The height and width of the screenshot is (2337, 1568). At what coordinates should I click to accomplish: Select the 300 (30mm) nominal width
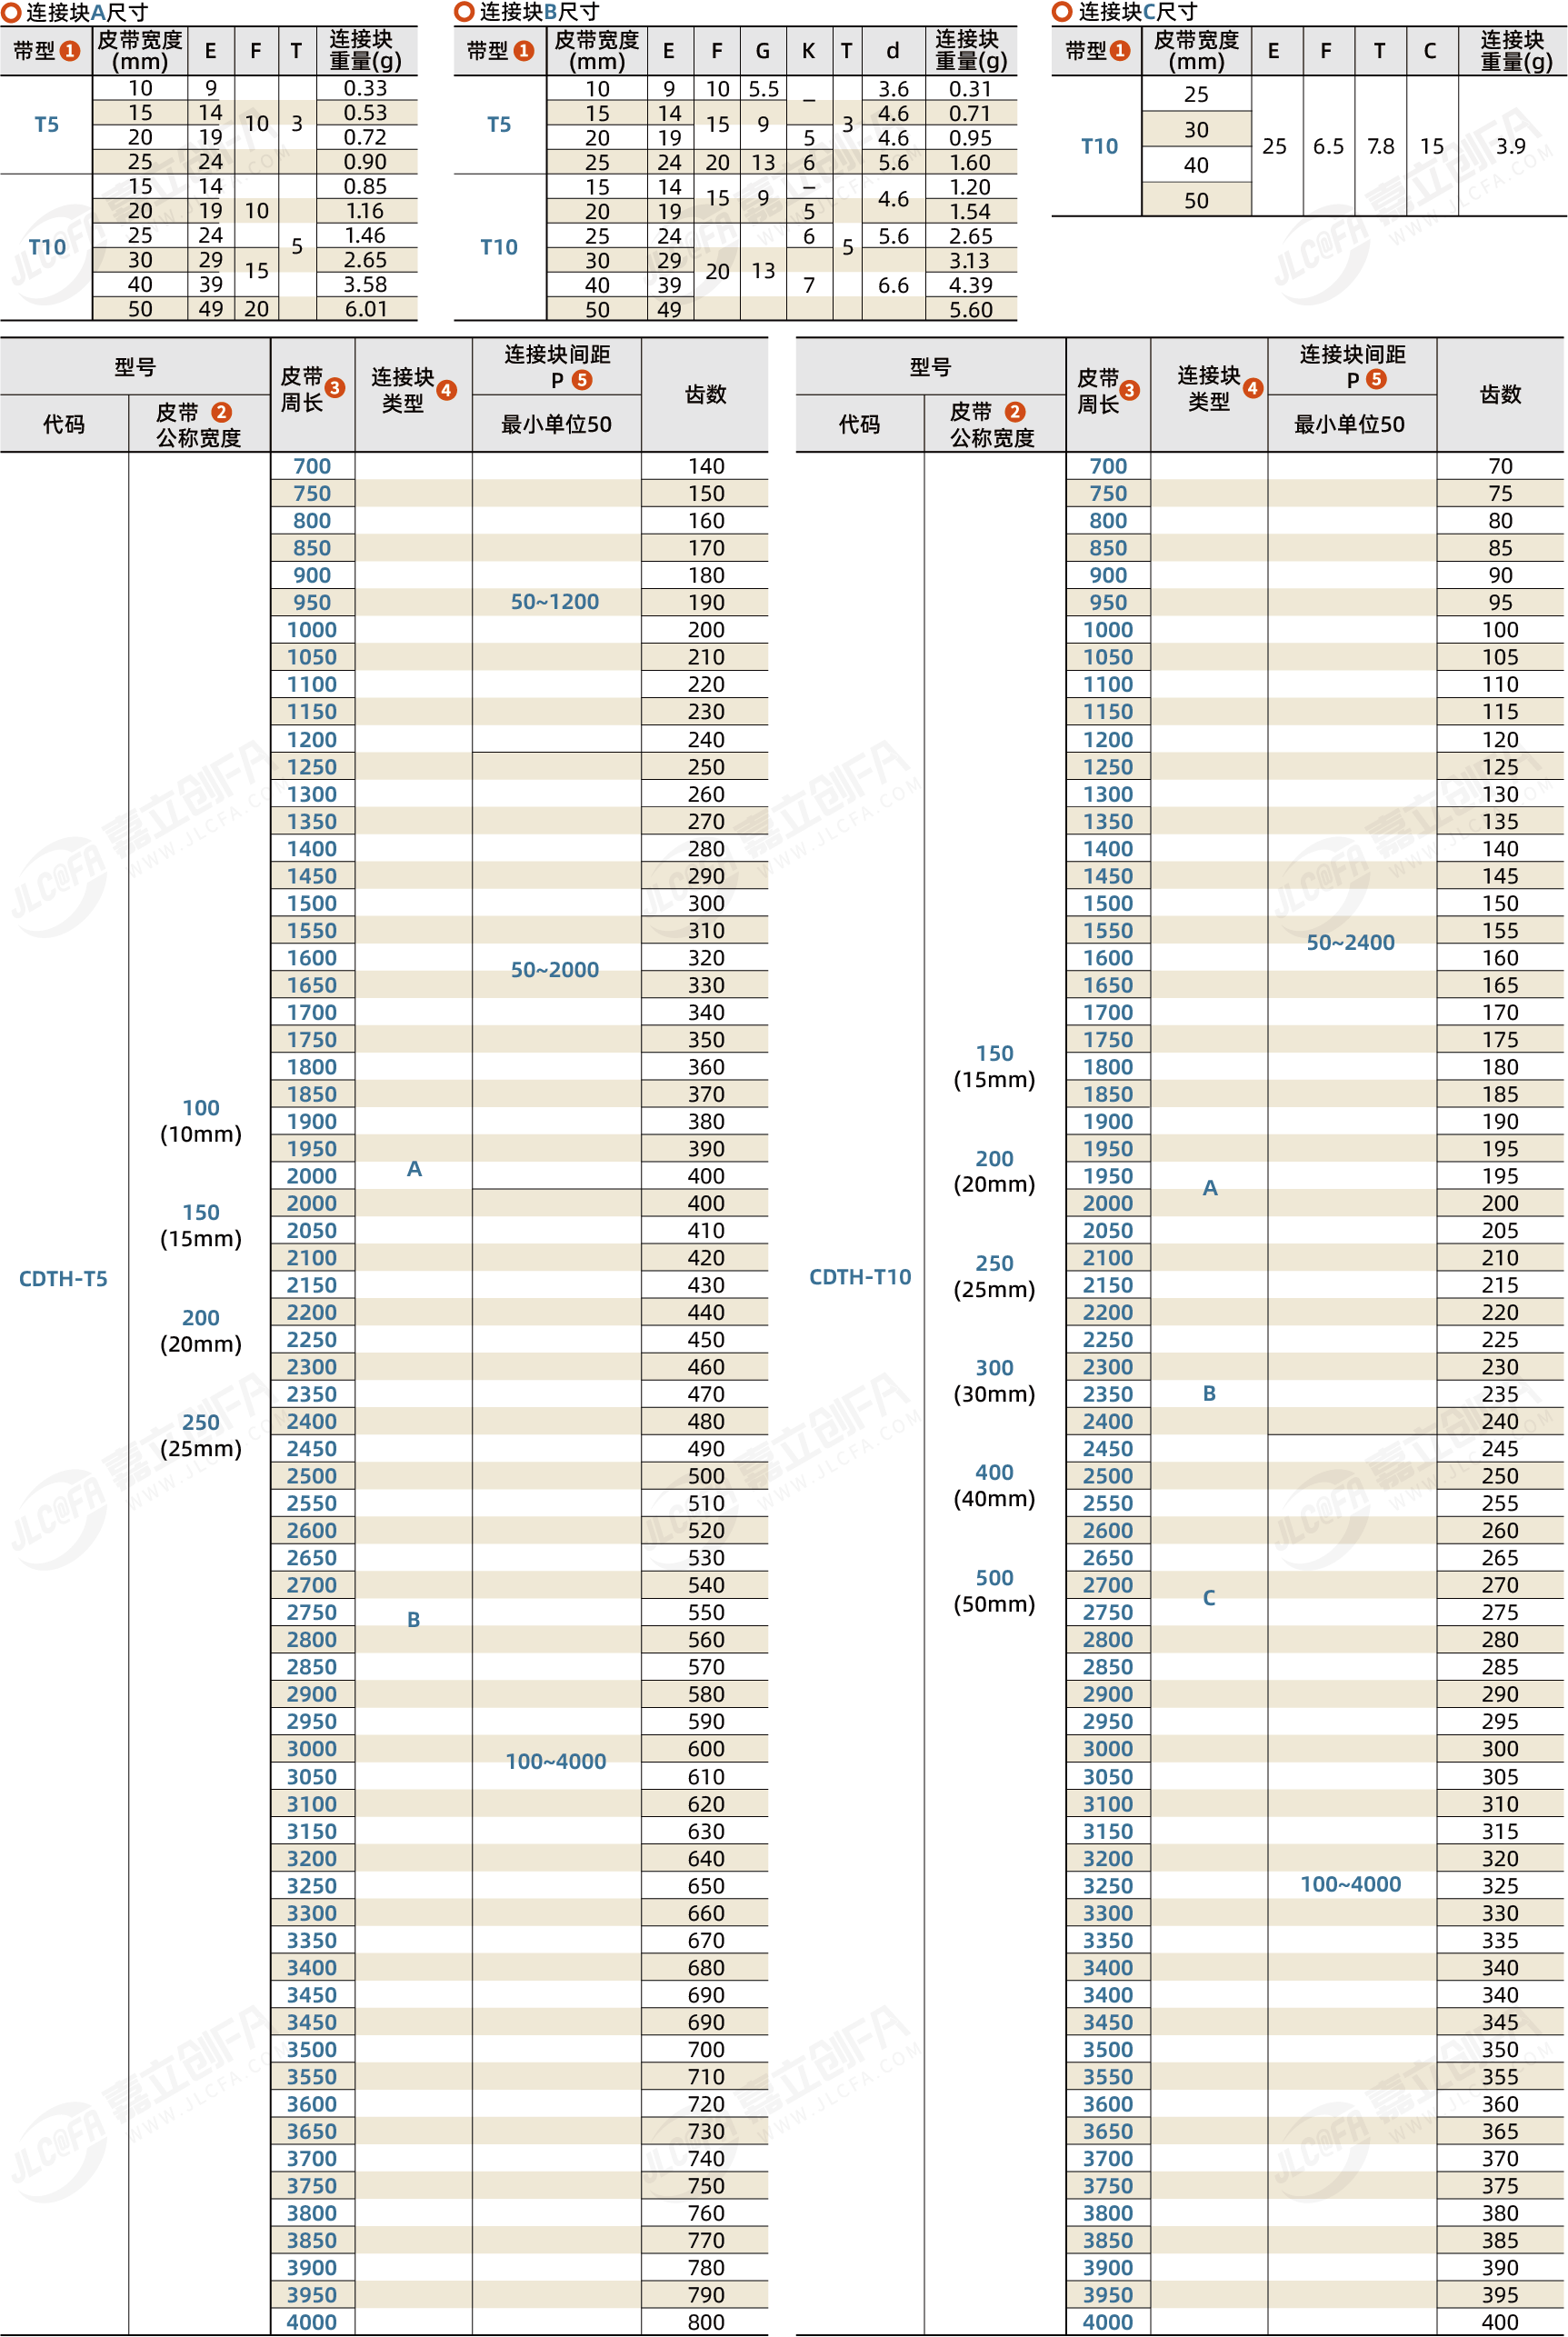click(994, 1380)
